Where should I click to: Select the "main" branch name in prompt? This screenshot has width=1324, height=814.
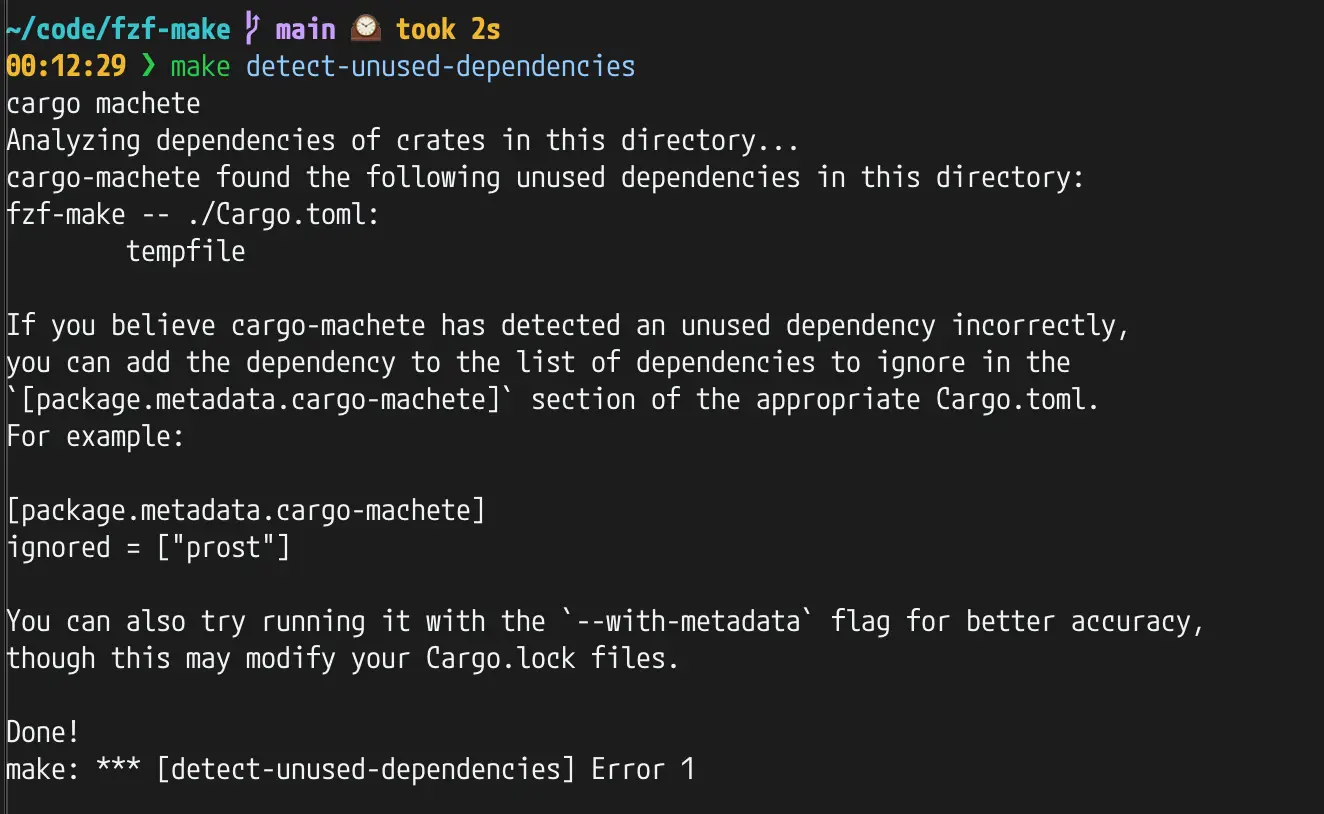[305, 29]
